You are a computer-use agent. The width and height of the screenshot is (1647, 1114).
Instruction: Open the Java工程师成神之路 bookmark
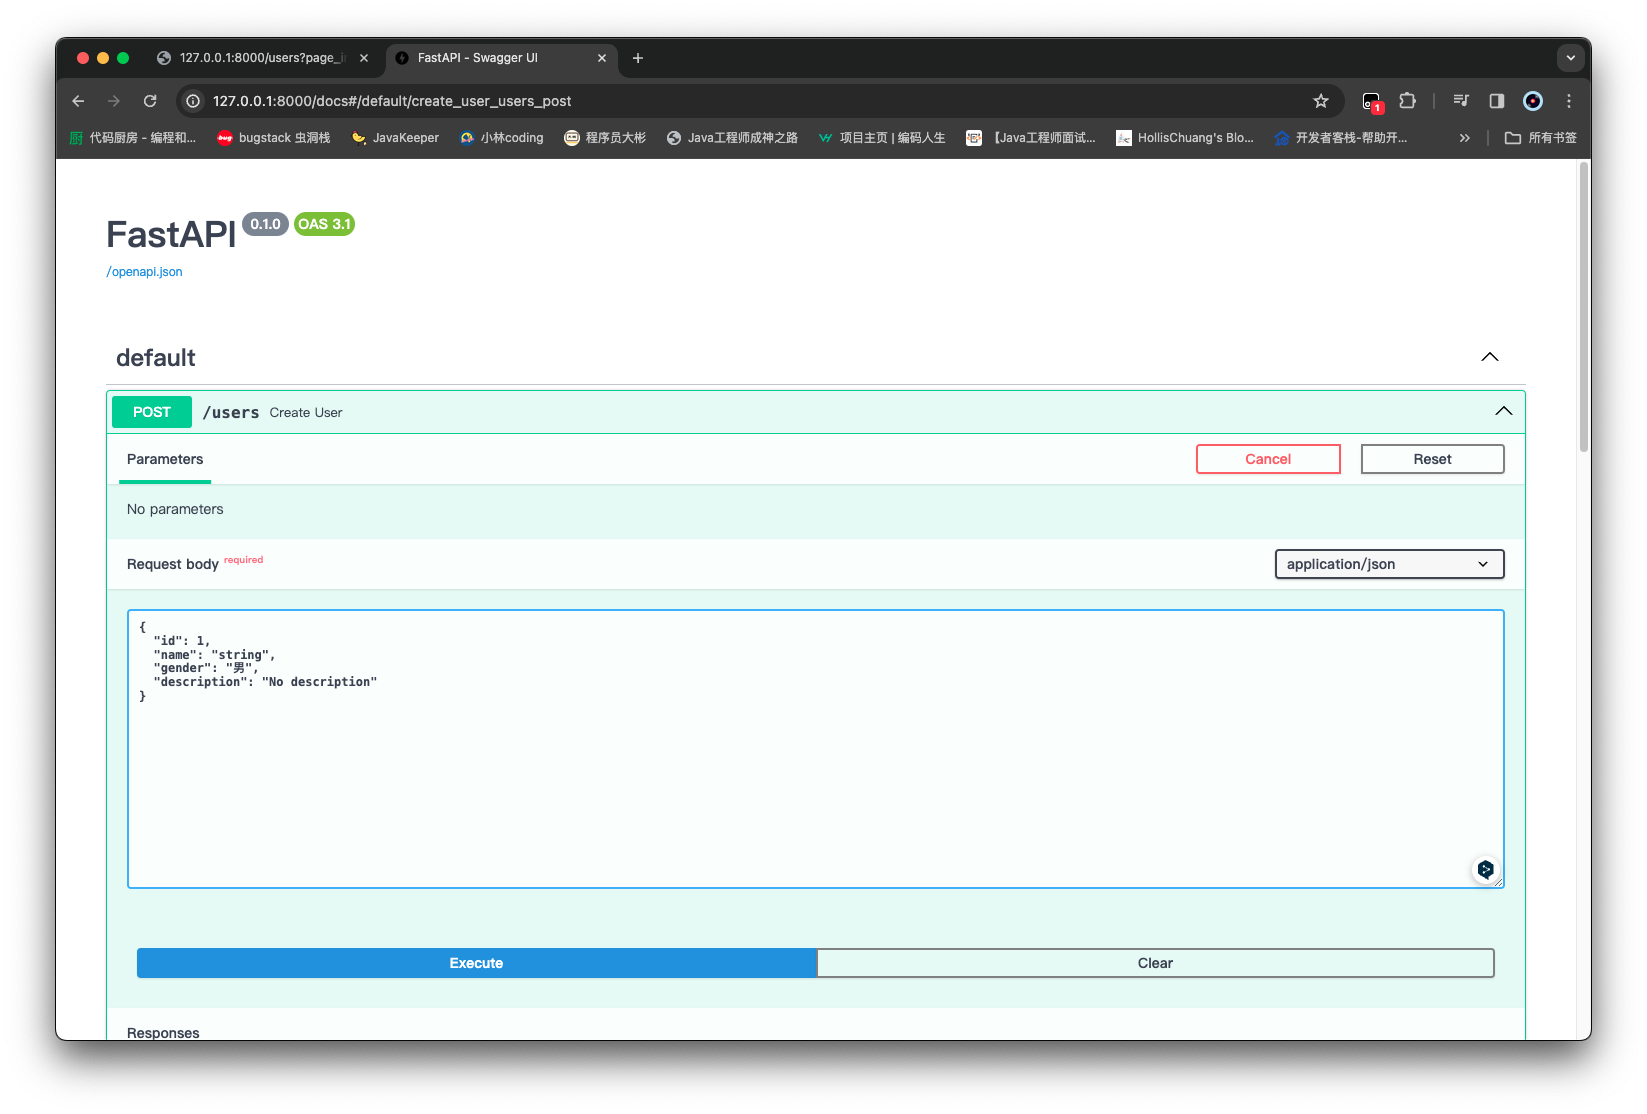tap(732, 138)
